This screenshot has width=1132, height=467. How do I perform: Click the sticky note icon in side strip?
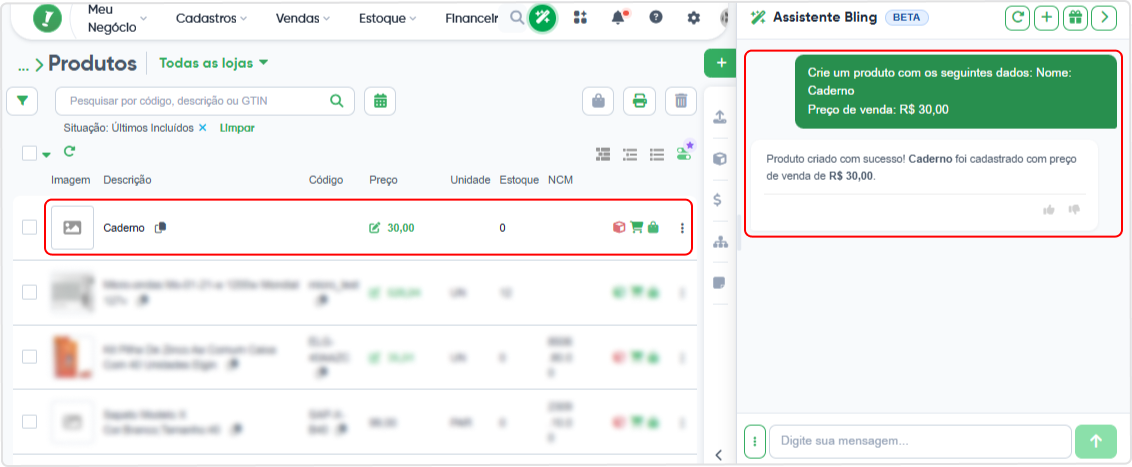tap(719, 282)
